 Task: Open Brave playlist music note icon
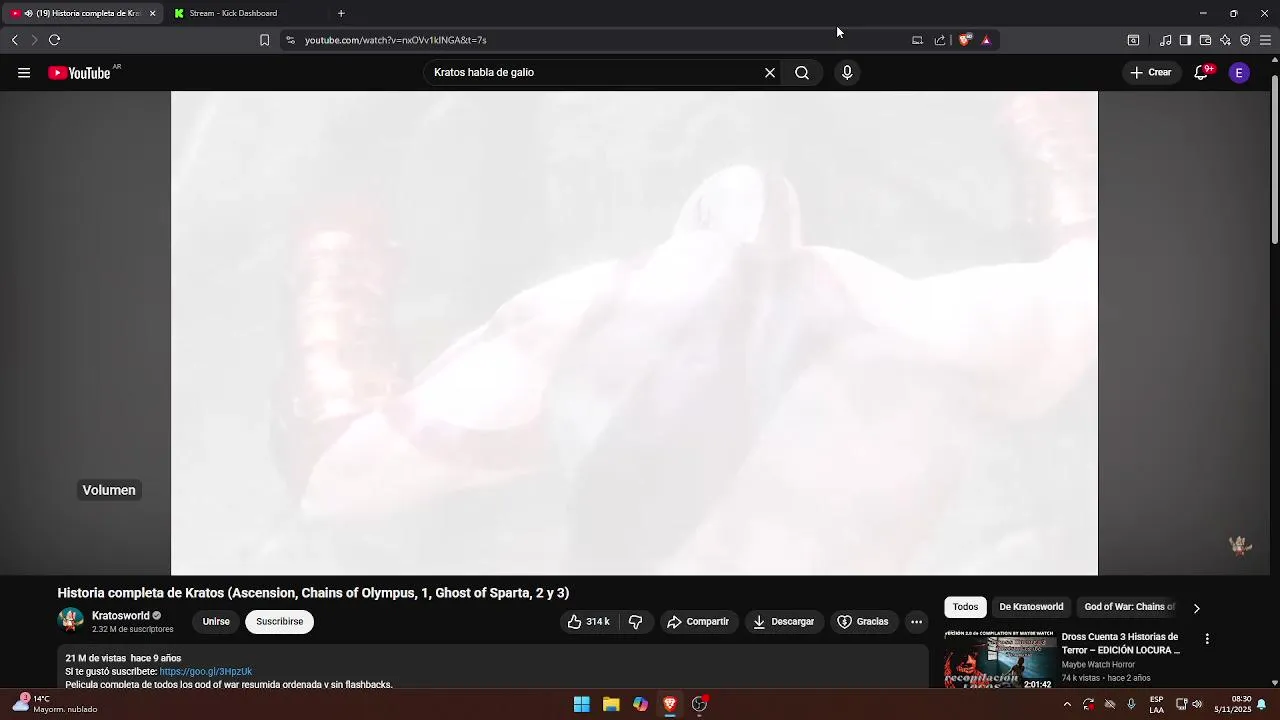pyautogui.click(x=1166, y=40)
